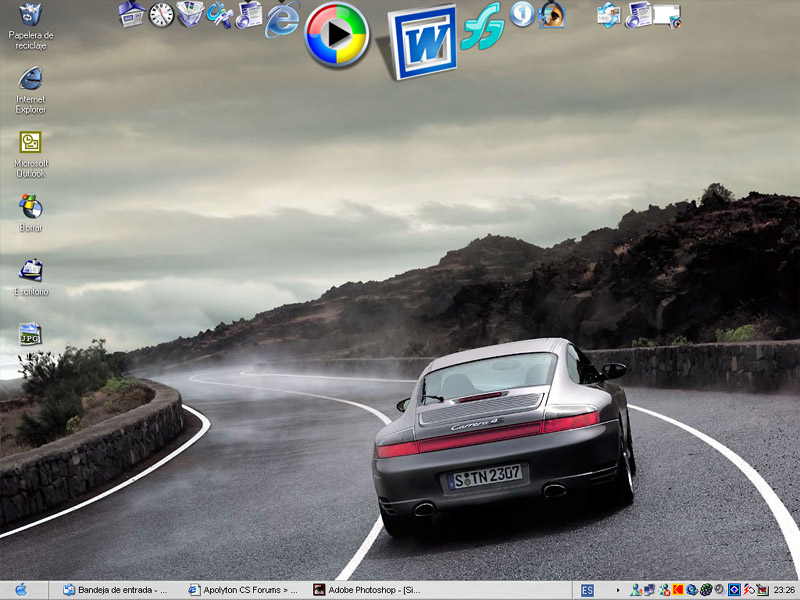Open the Borrar desktop icon
The image size is (800, 600).
[31, 207]
